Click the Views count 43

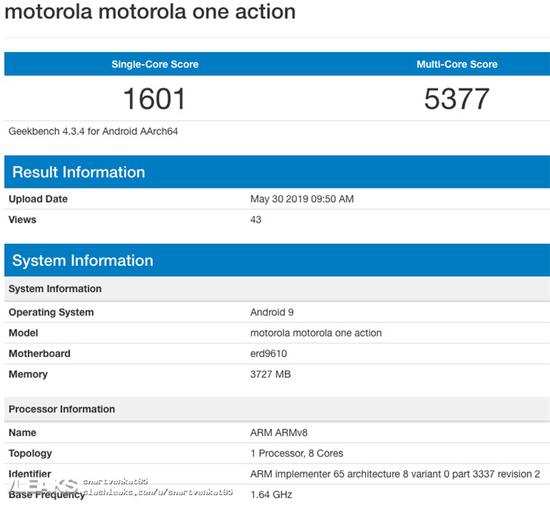[x=256, y=220]
